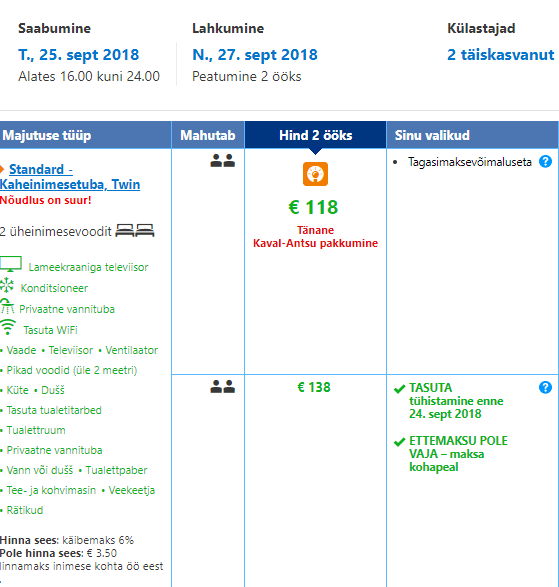
Task: Change arrival date T., 25. sept 2018
Action: [x=79, y=55]
